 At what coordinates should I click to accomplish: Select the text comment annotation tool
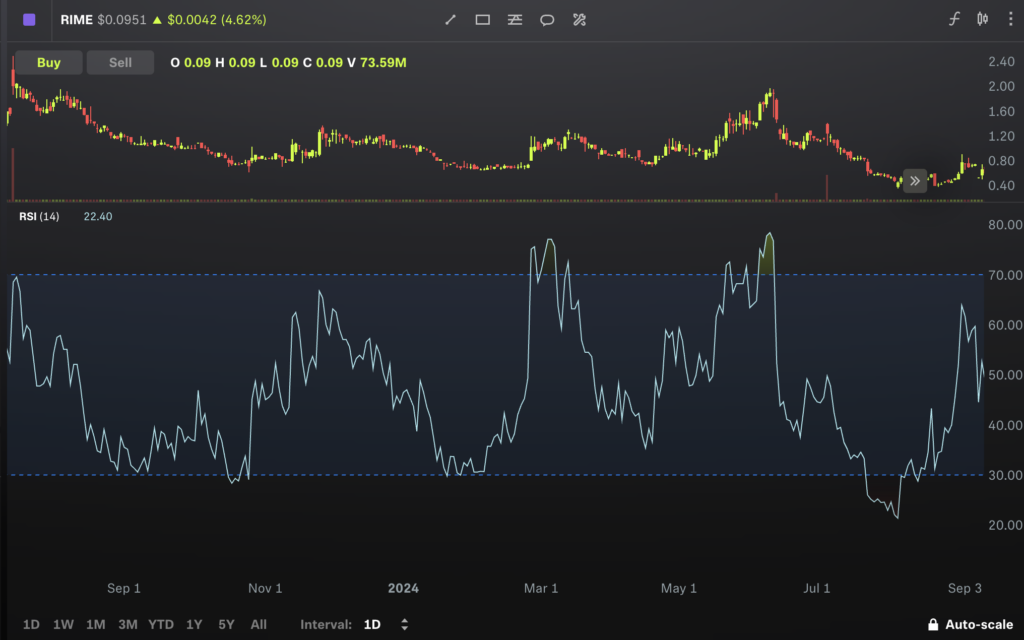tap(547, 19)
